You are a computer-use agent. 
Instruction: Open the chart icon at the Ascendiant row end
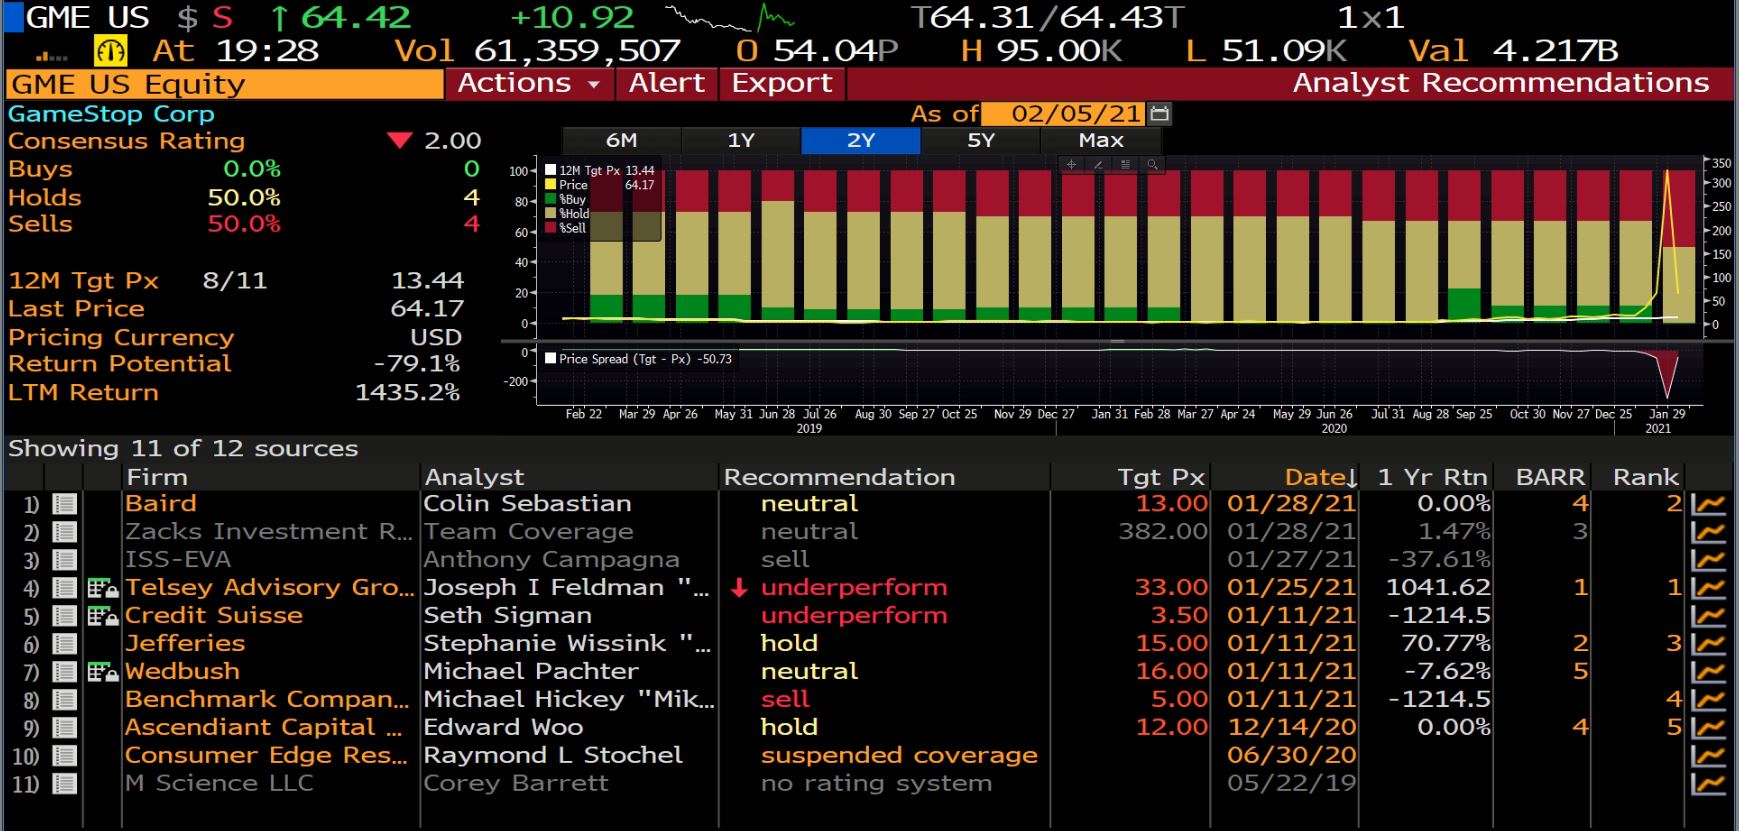[1709, 728]
